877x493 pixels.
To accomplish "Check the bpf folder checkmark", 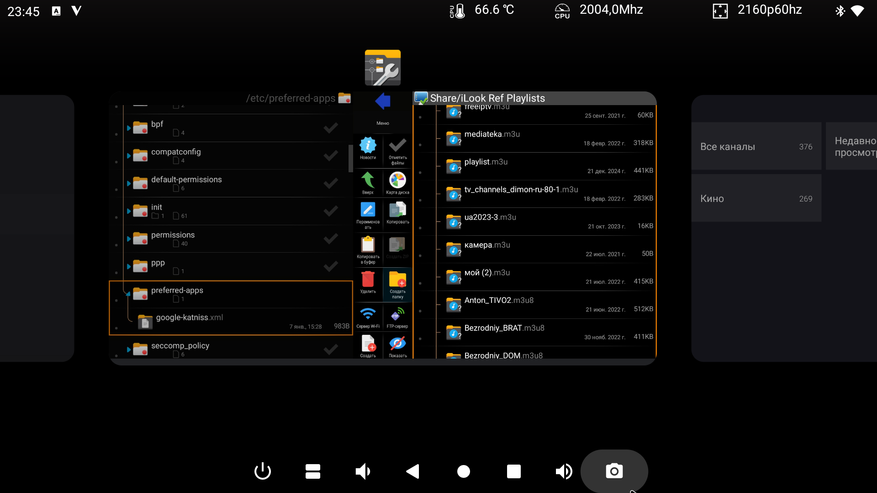I will point(331,128).
